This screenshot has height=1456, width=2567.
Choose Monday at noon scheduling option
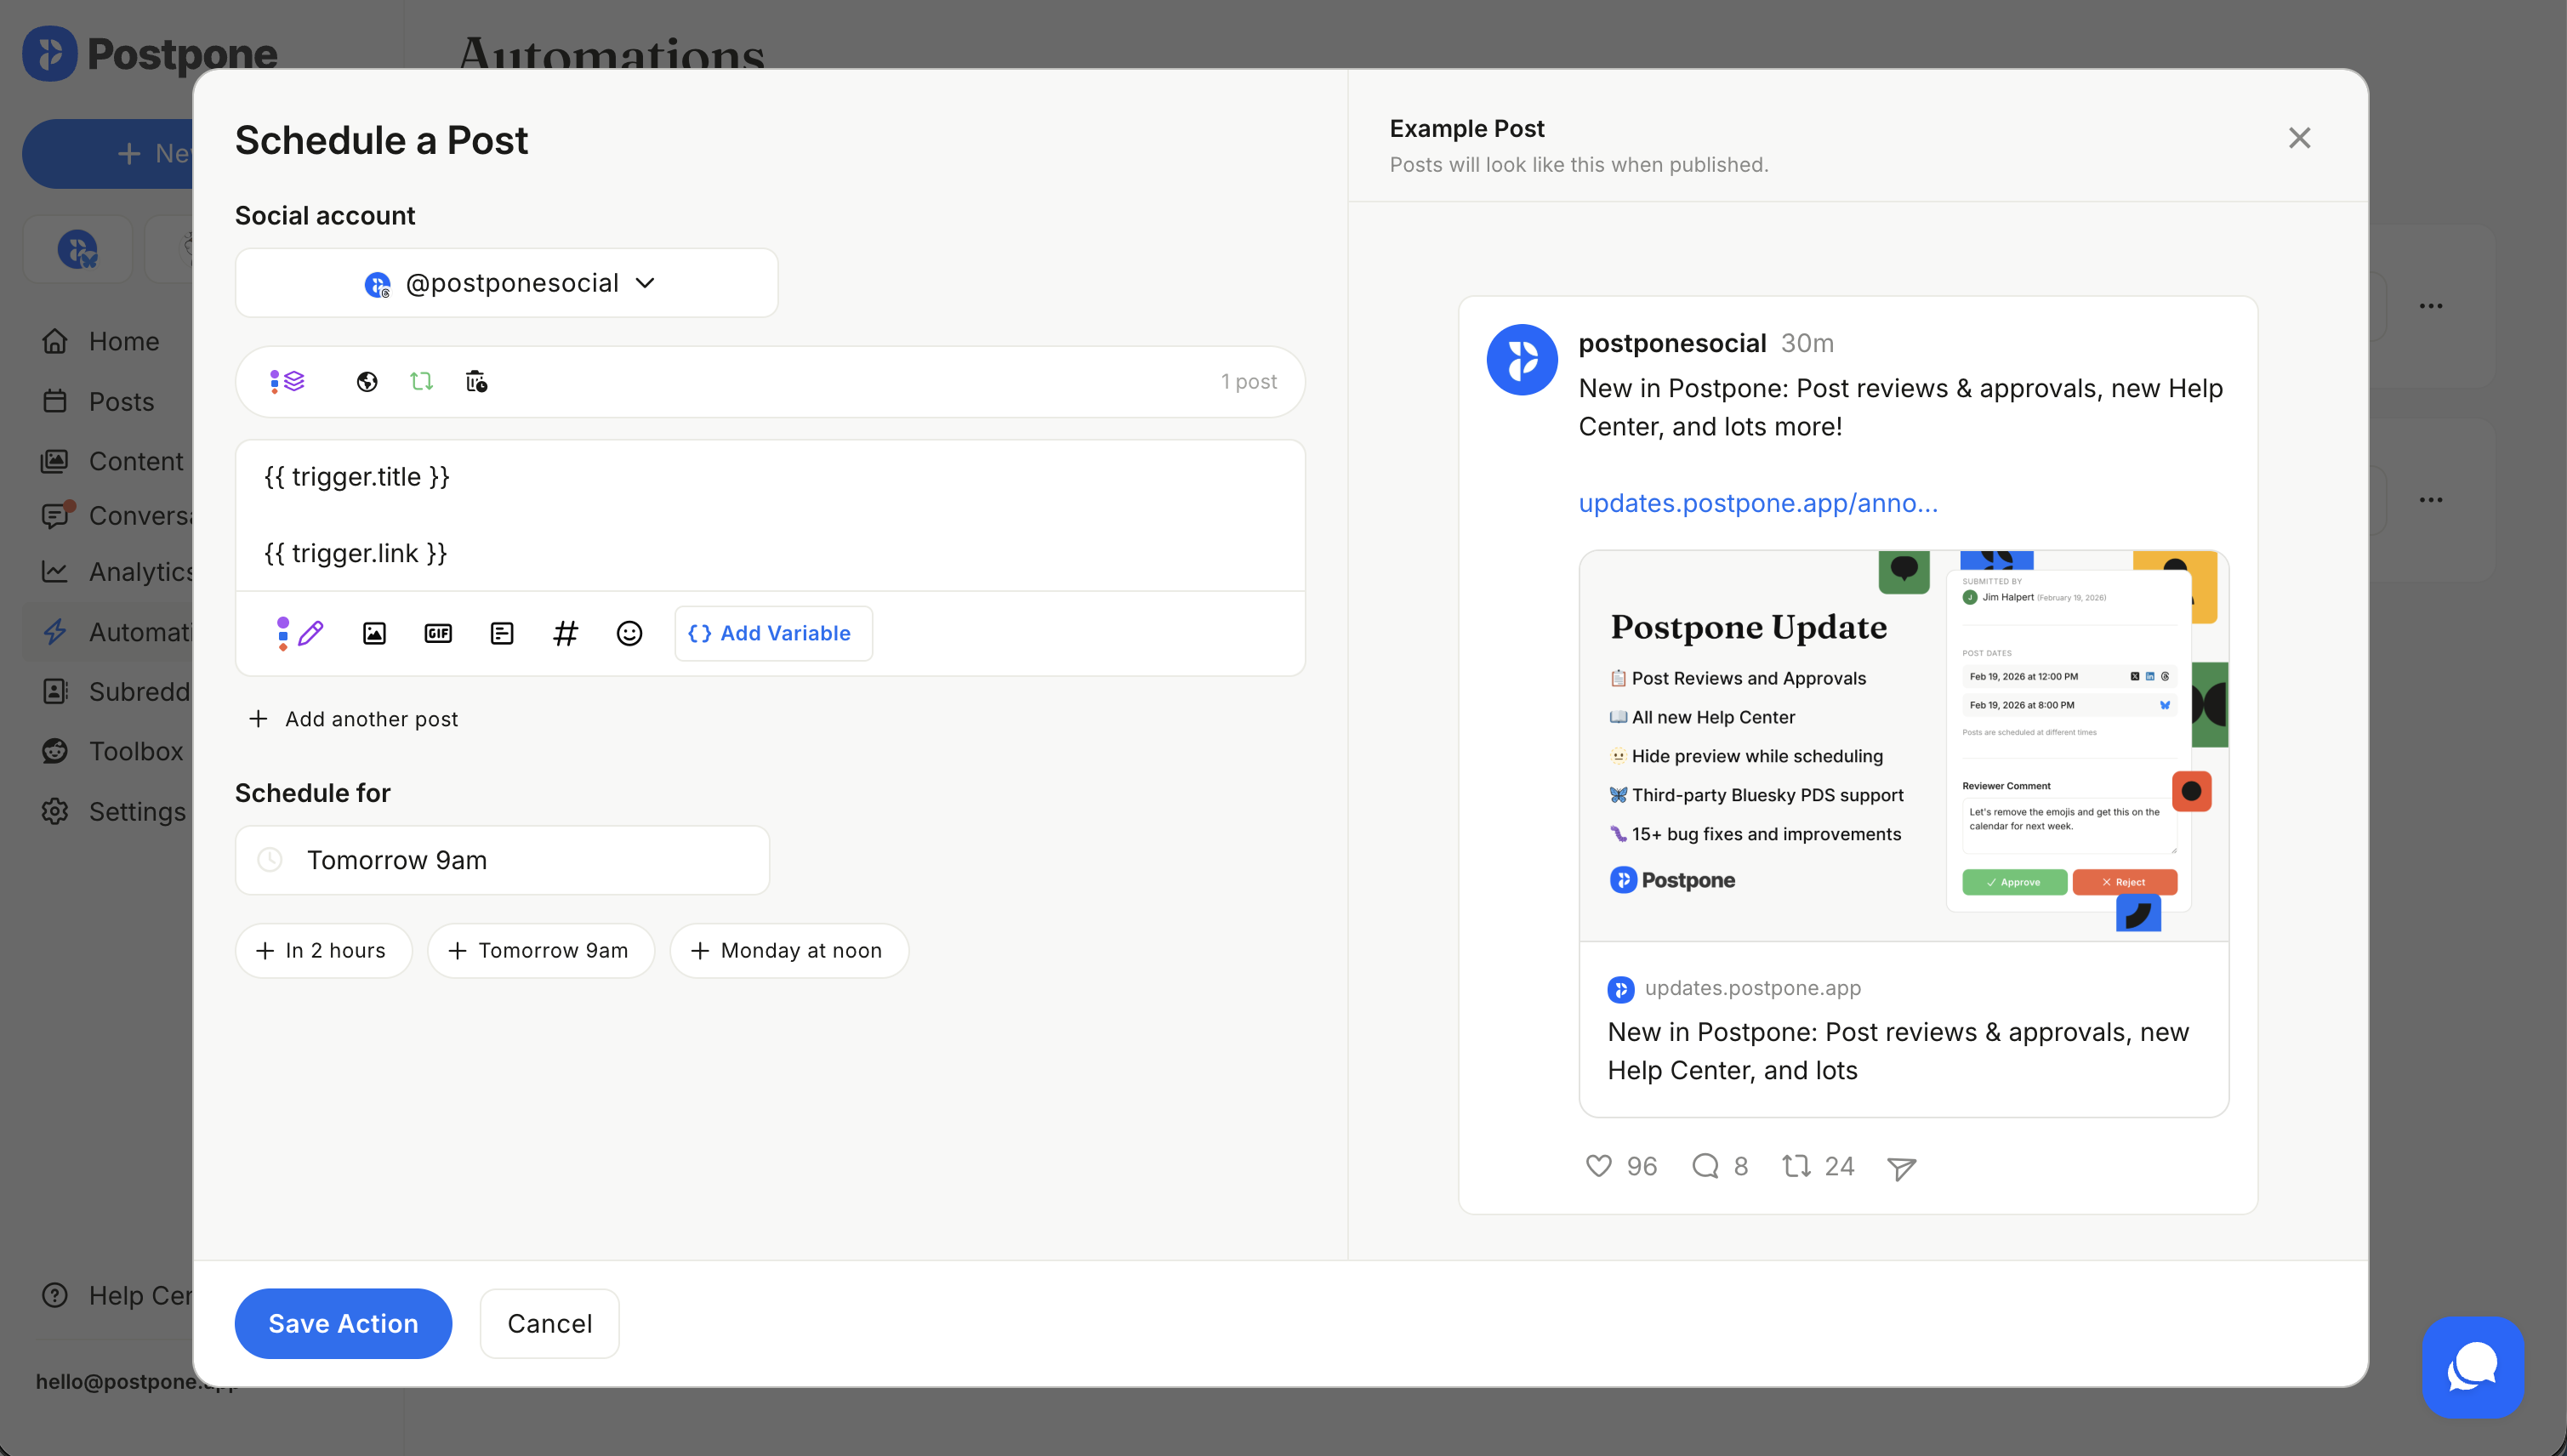(789, 950)
